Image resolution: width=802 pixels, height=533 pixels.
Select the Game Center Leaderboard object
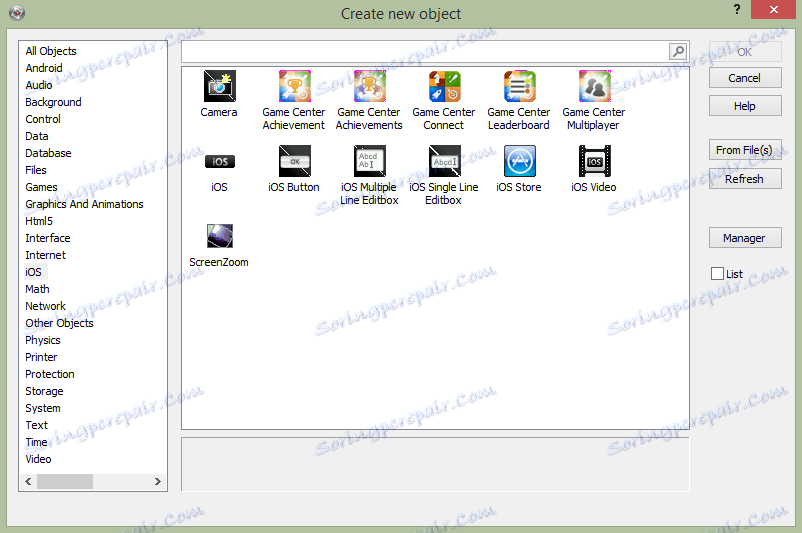519,86
